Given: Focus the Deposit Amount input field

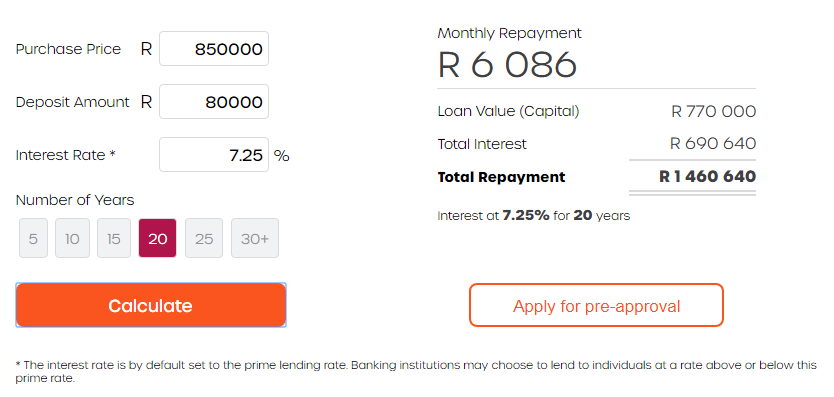Looking at the screenshot, I should [x=214, y=102].
